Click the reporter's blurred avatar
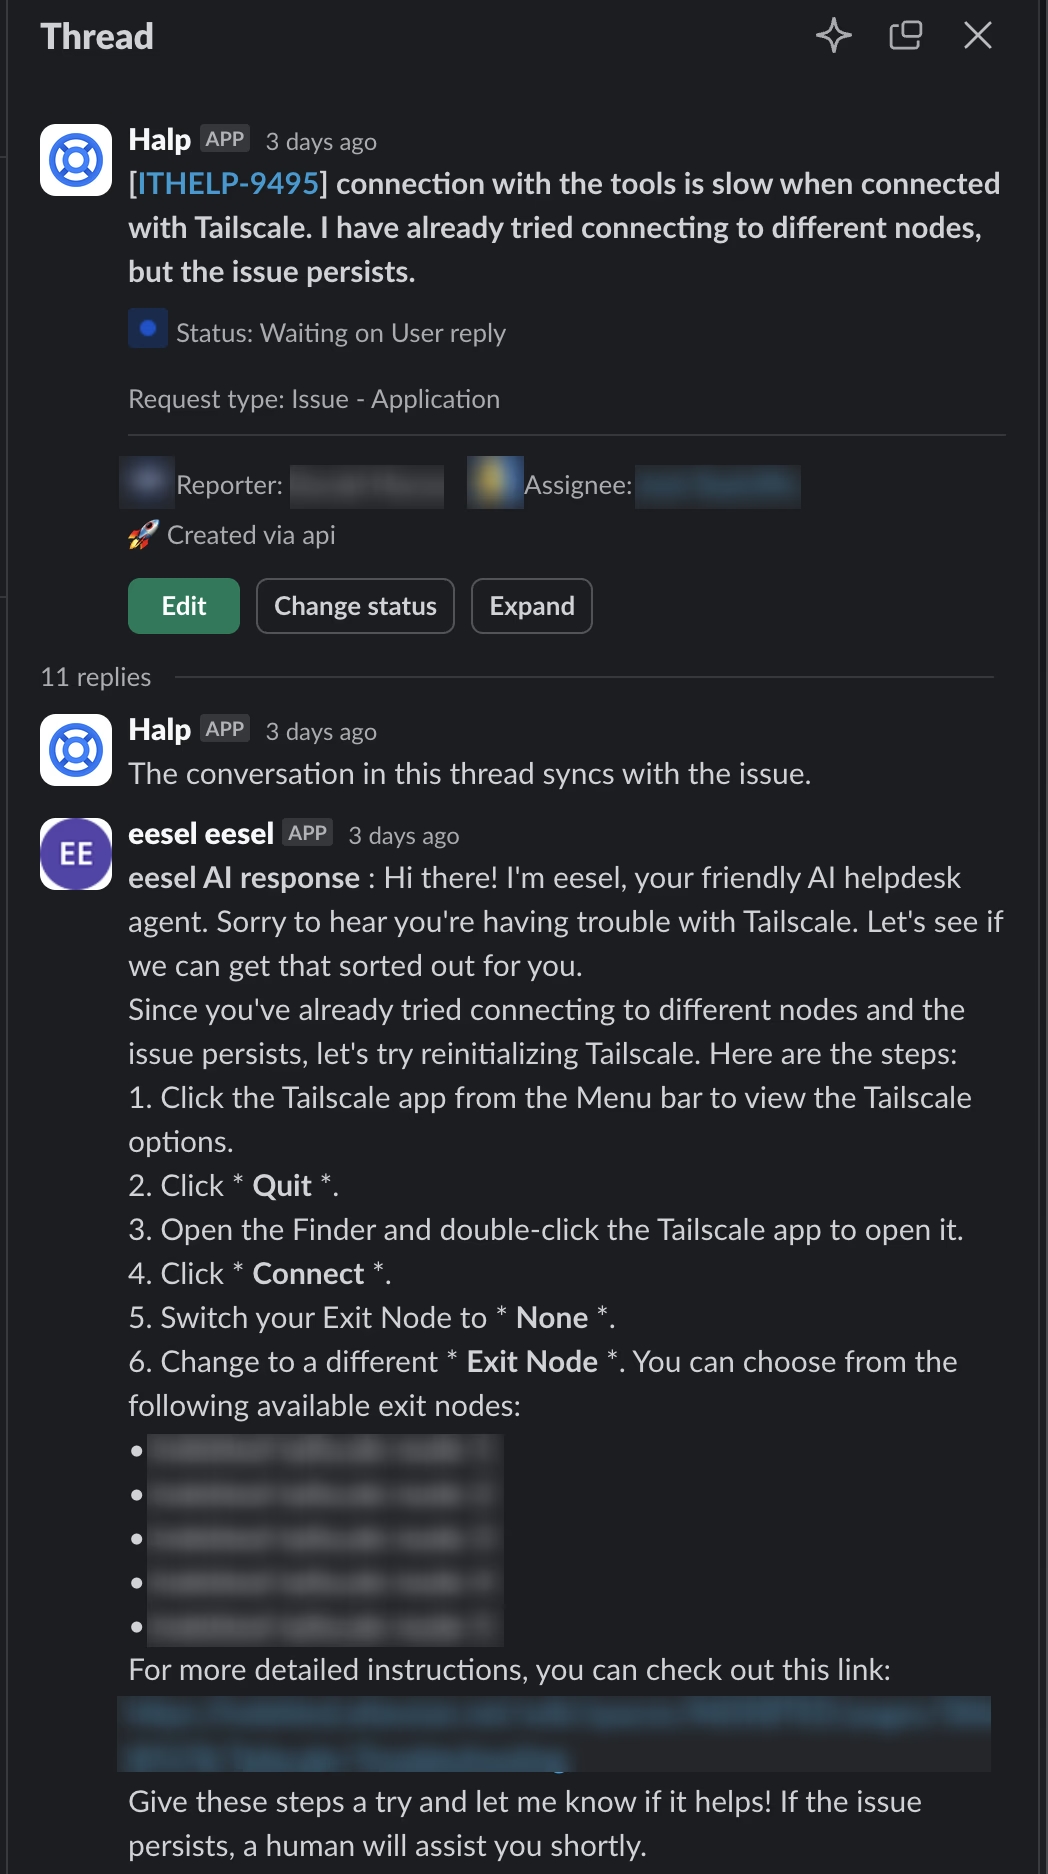This screenshot has width=1048, height=1874. point(147,482)
